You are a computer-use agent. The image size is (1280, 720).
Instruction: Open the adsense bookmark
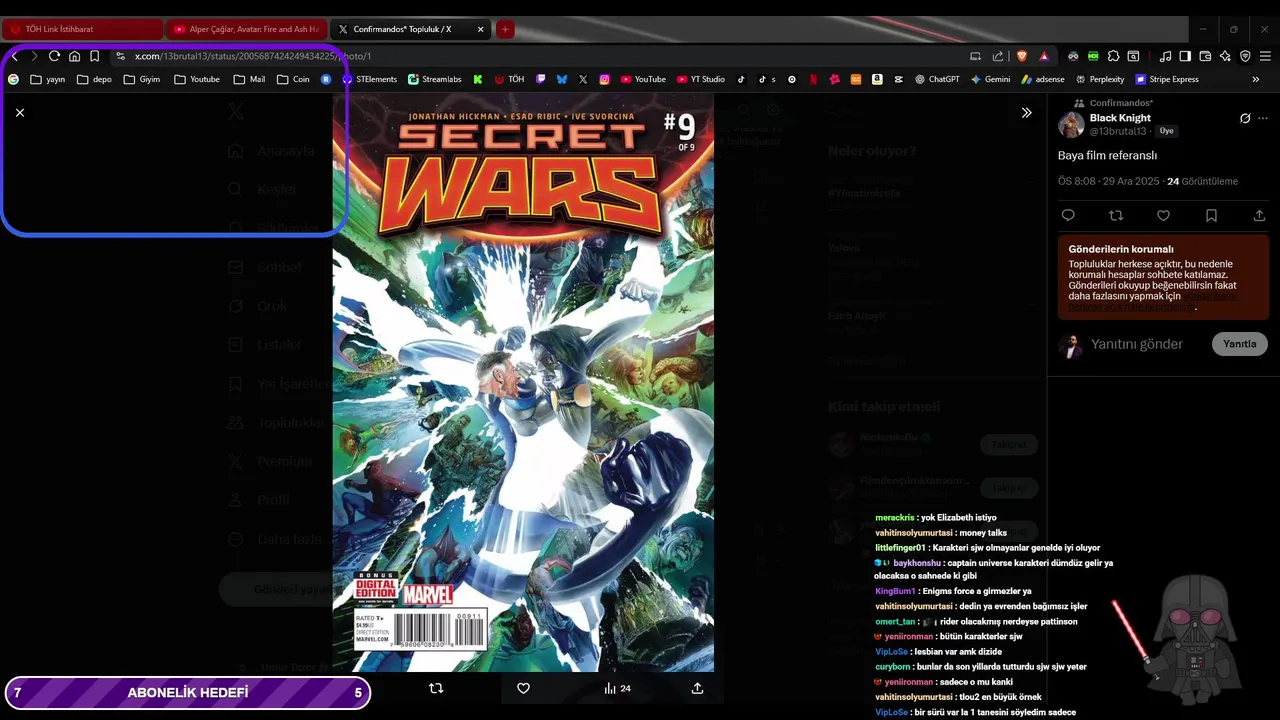pos(1043,79)
